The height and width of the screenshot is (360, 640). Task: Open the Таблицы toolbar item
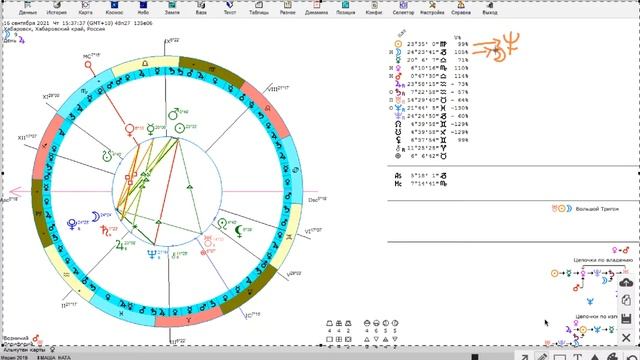pyautogui.click(x=259, y=8)
